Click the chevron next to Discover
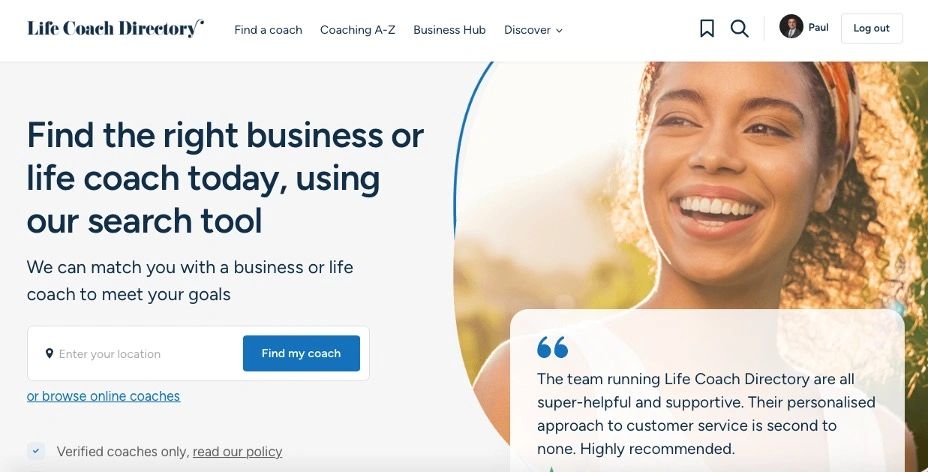928x472 pixels. click(x=559, y=30)
